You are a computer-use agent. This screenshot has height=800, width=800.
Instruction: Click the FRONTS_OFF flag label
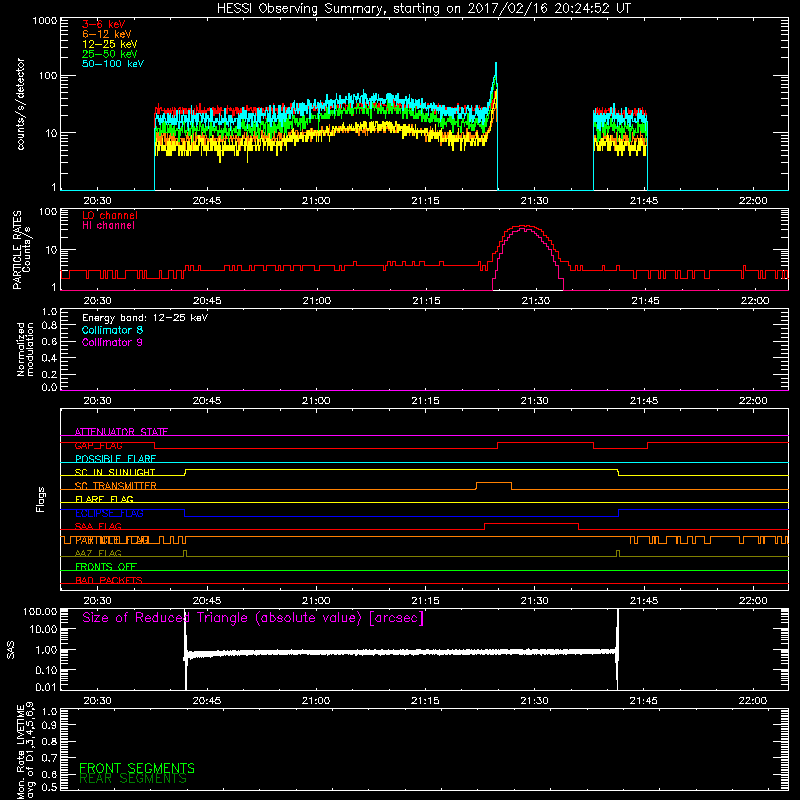coord(106,567)
